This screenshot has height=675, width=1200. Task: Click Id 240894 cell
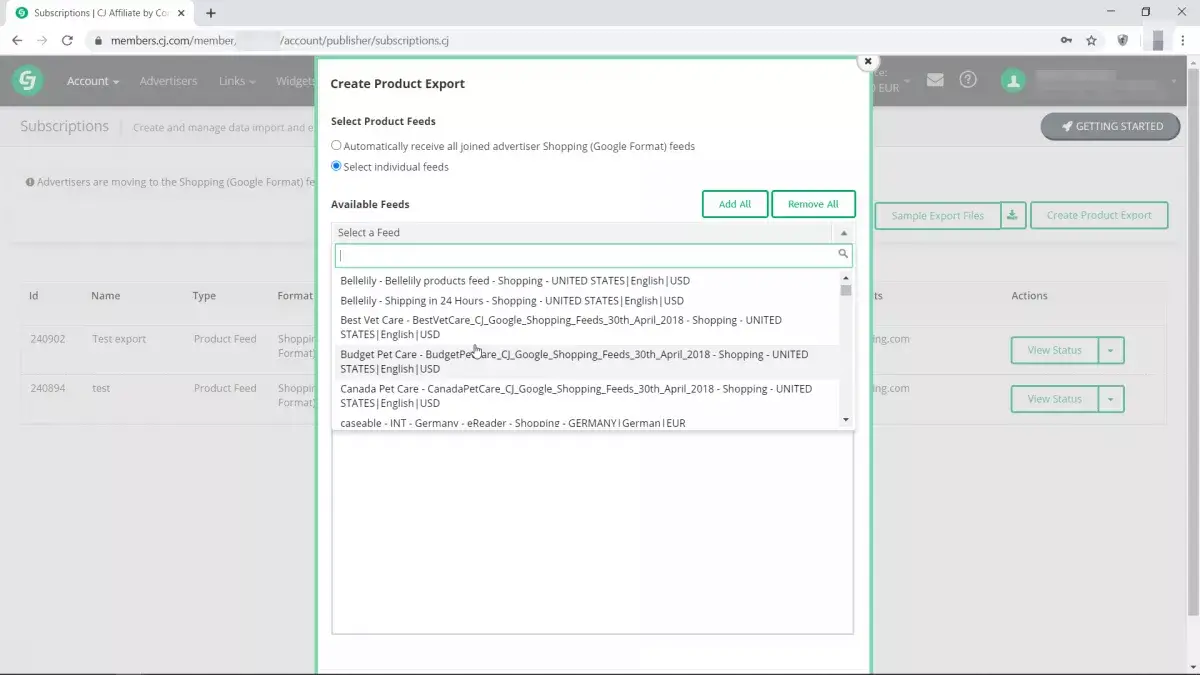click(x=47, y=388)
